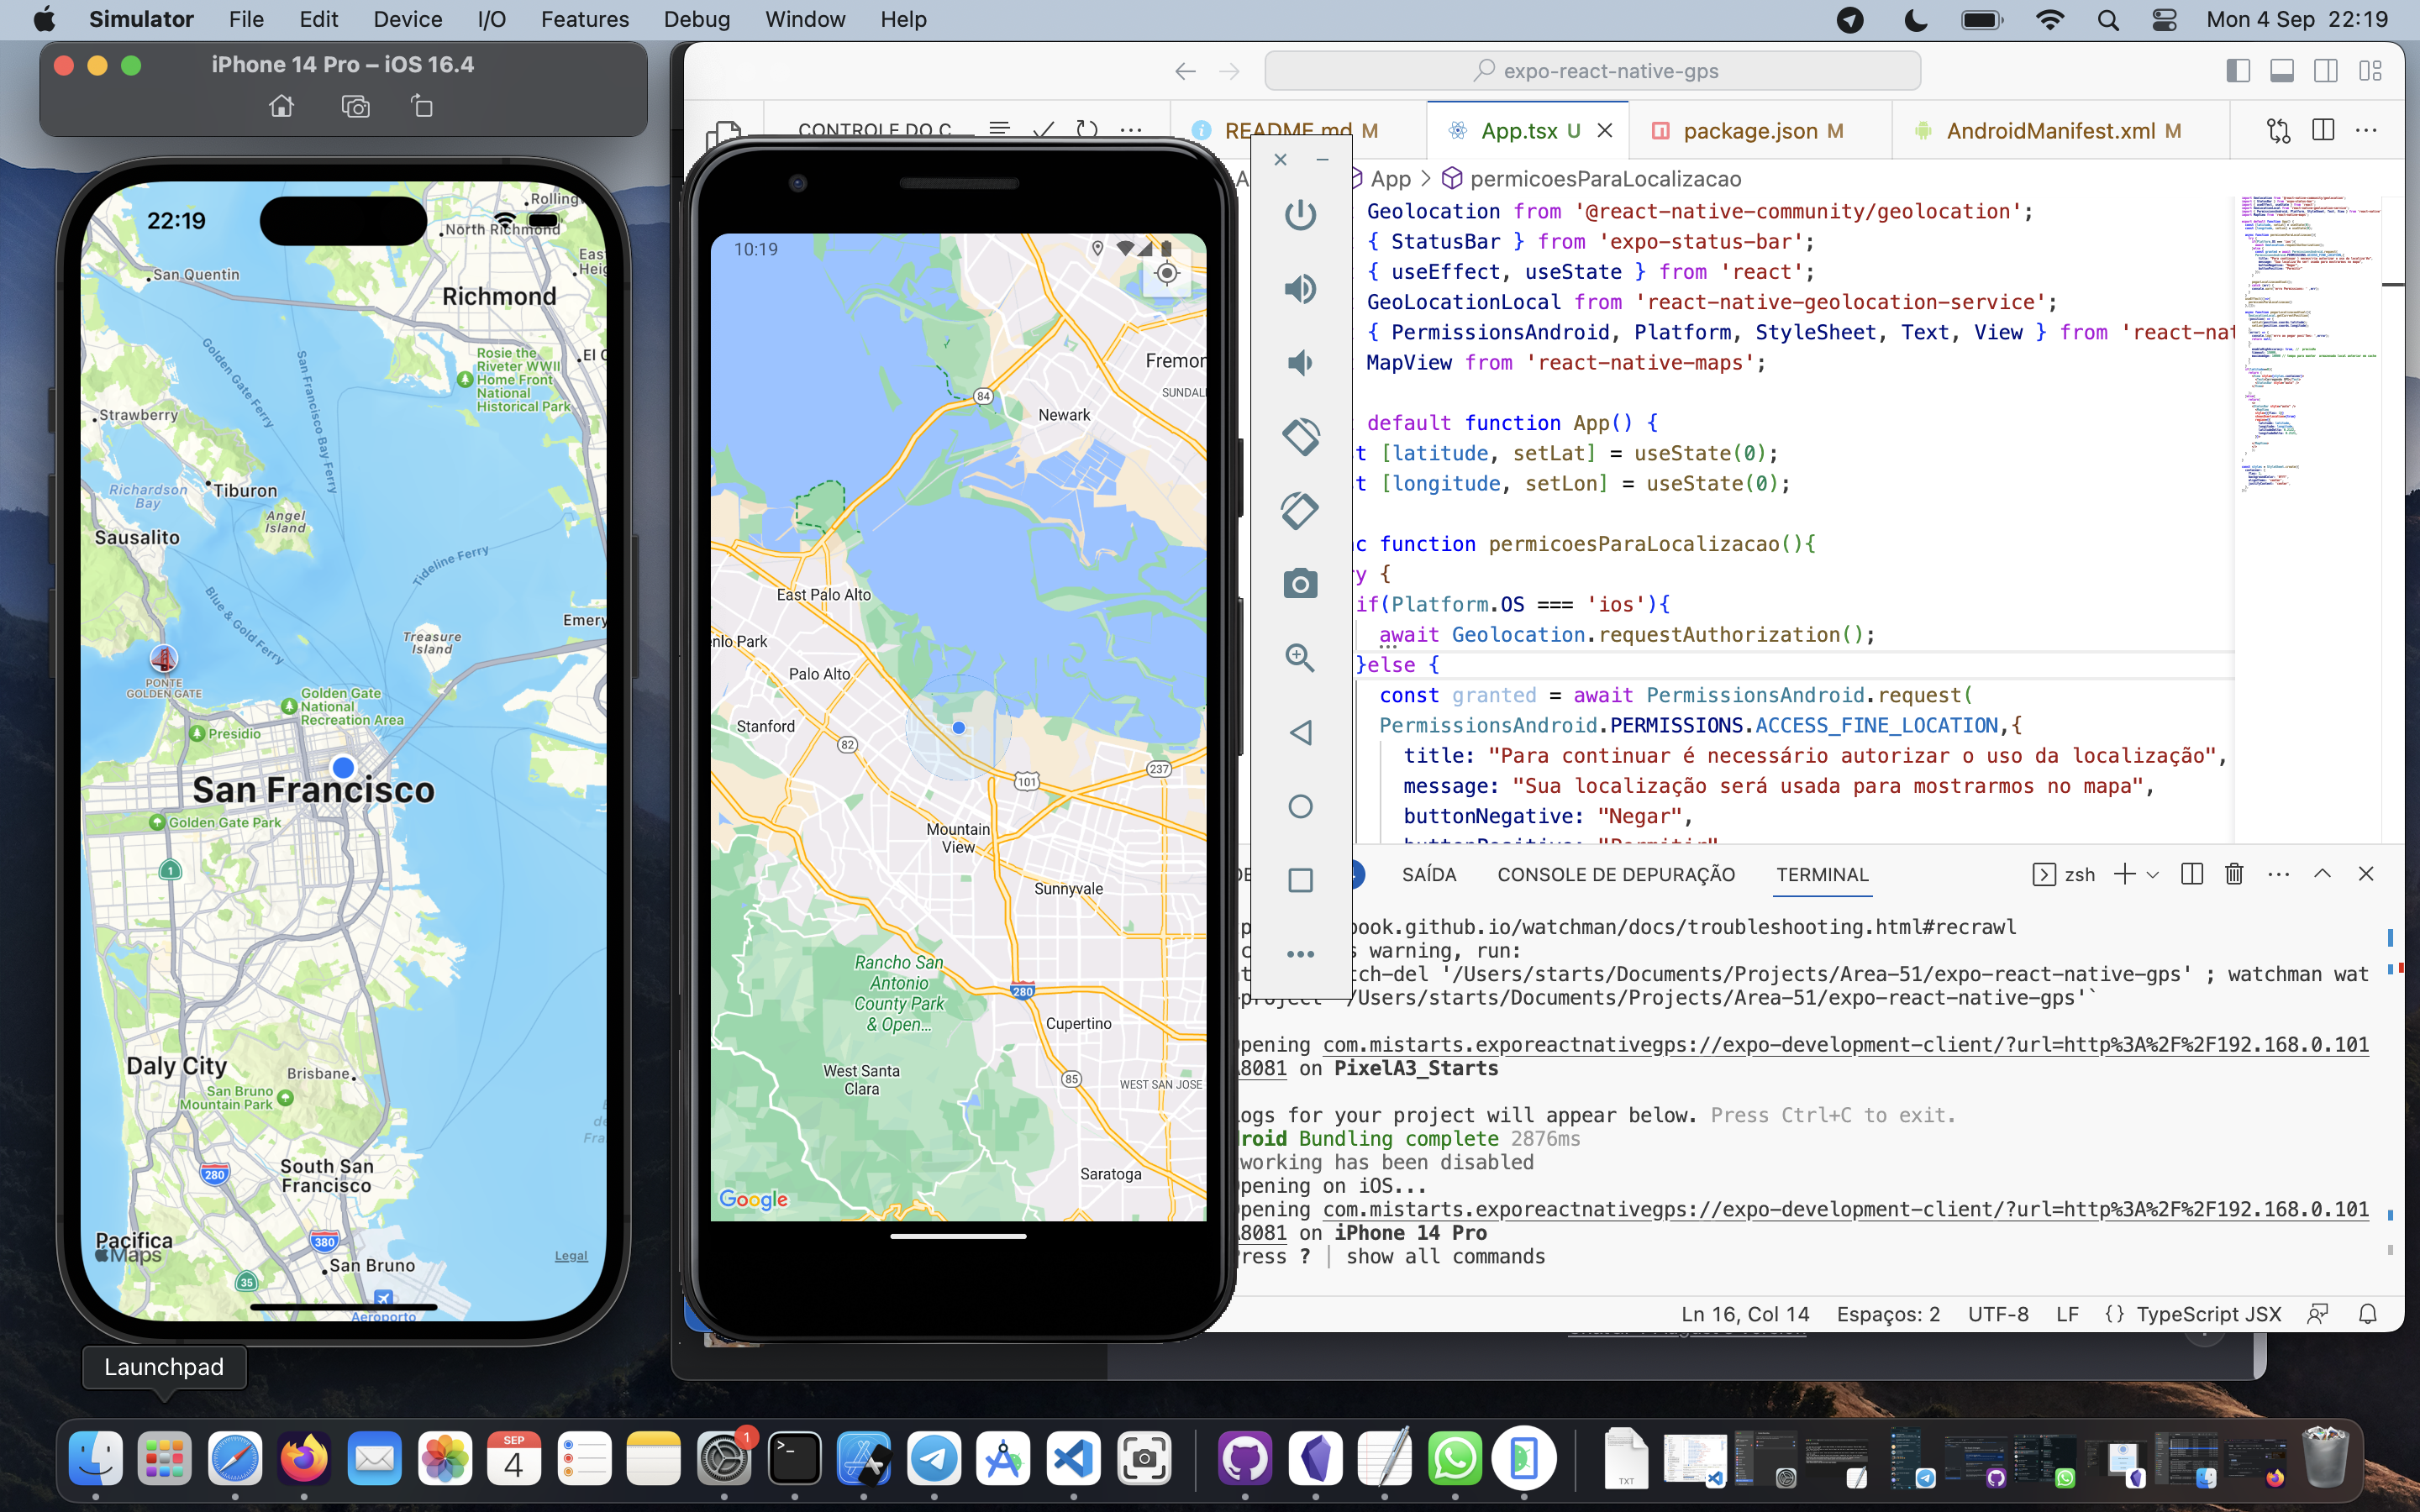Select the language mode TypeScript JSX

[2208, 1314]
